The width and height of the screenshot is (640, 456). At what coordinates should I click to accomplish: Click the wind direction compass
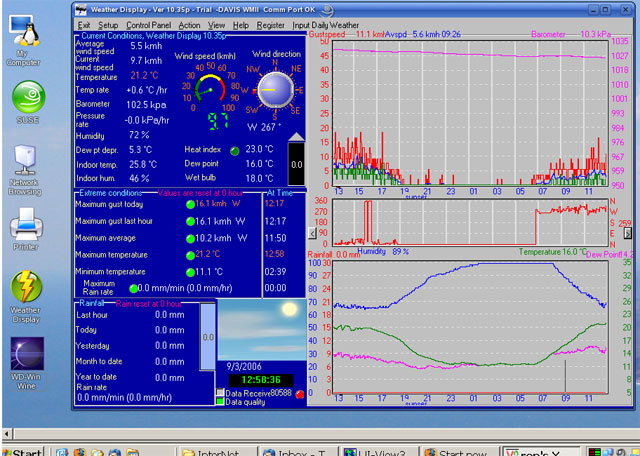(276, 90)
